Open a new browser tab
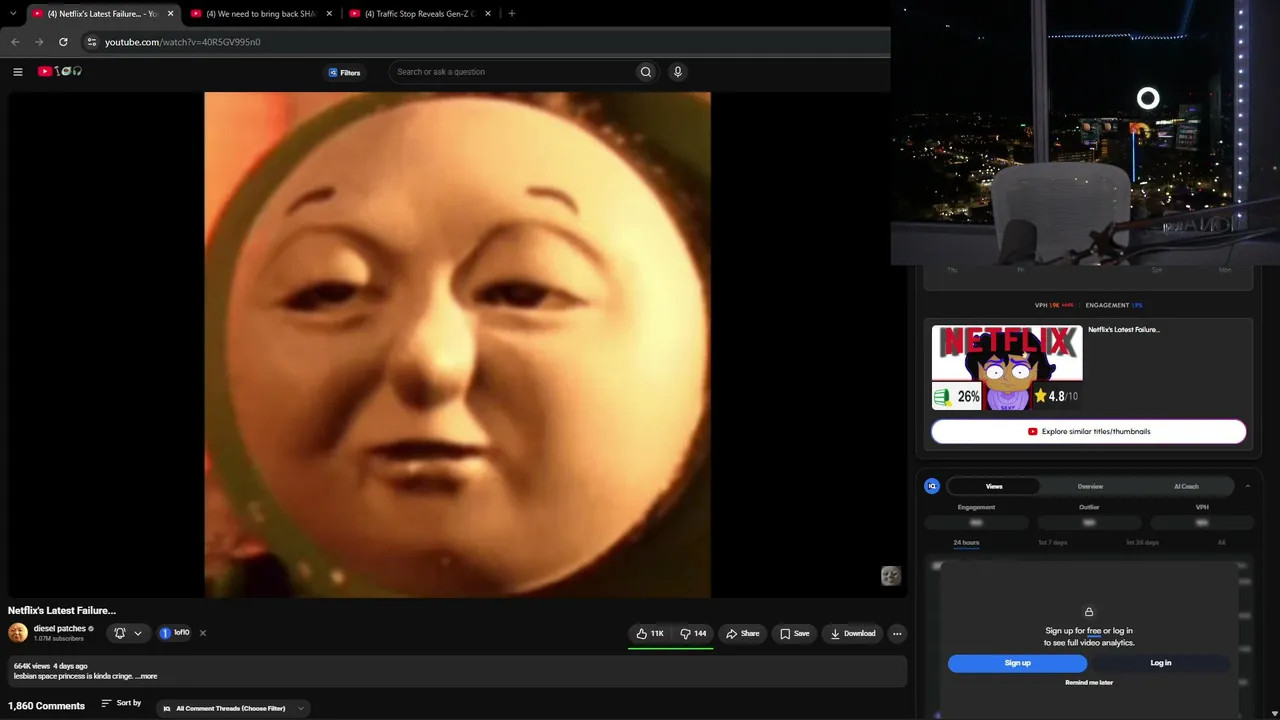The height and width of the screenshot is (720, 1280). click(x=512, y=13)
